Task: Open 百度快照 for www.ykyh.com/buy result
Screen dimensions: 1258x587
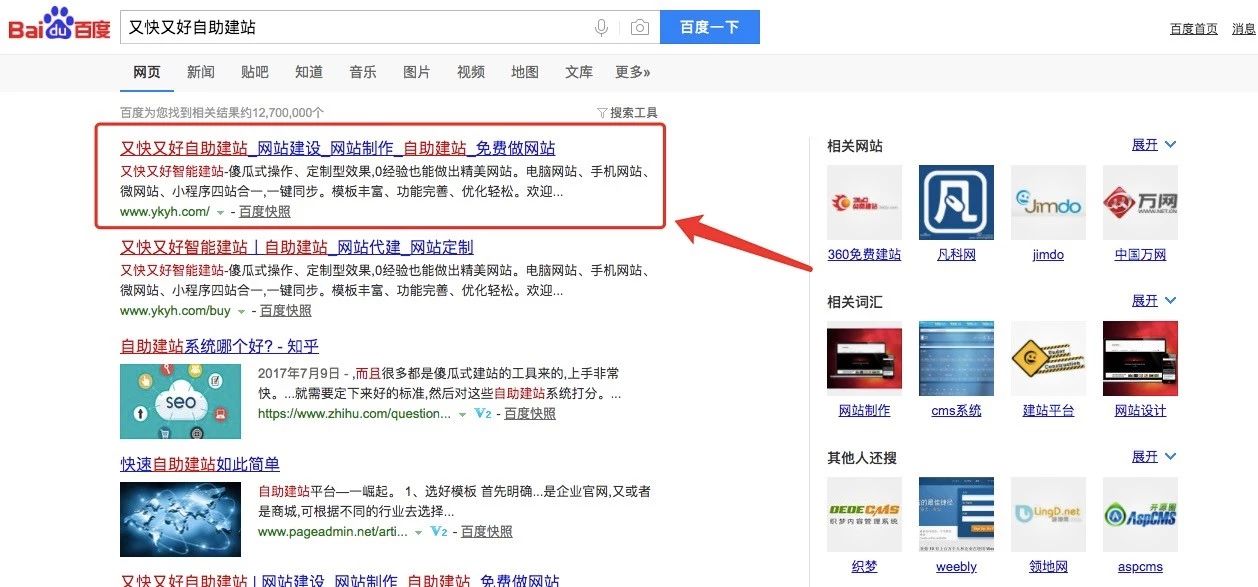Action: [286, 311]
